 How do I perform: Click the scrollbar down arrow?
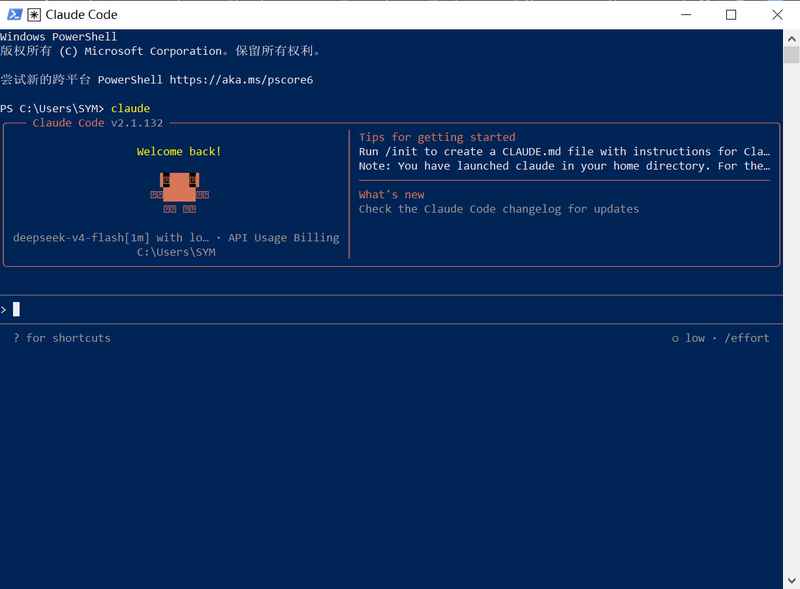791,580
